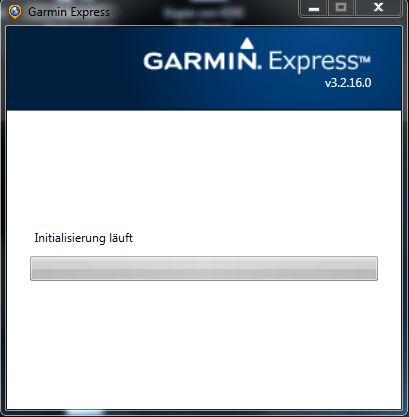Click the bottom border of the Garmin window
The width and height of the screenshot is (409, 417).
coord(204,412)
